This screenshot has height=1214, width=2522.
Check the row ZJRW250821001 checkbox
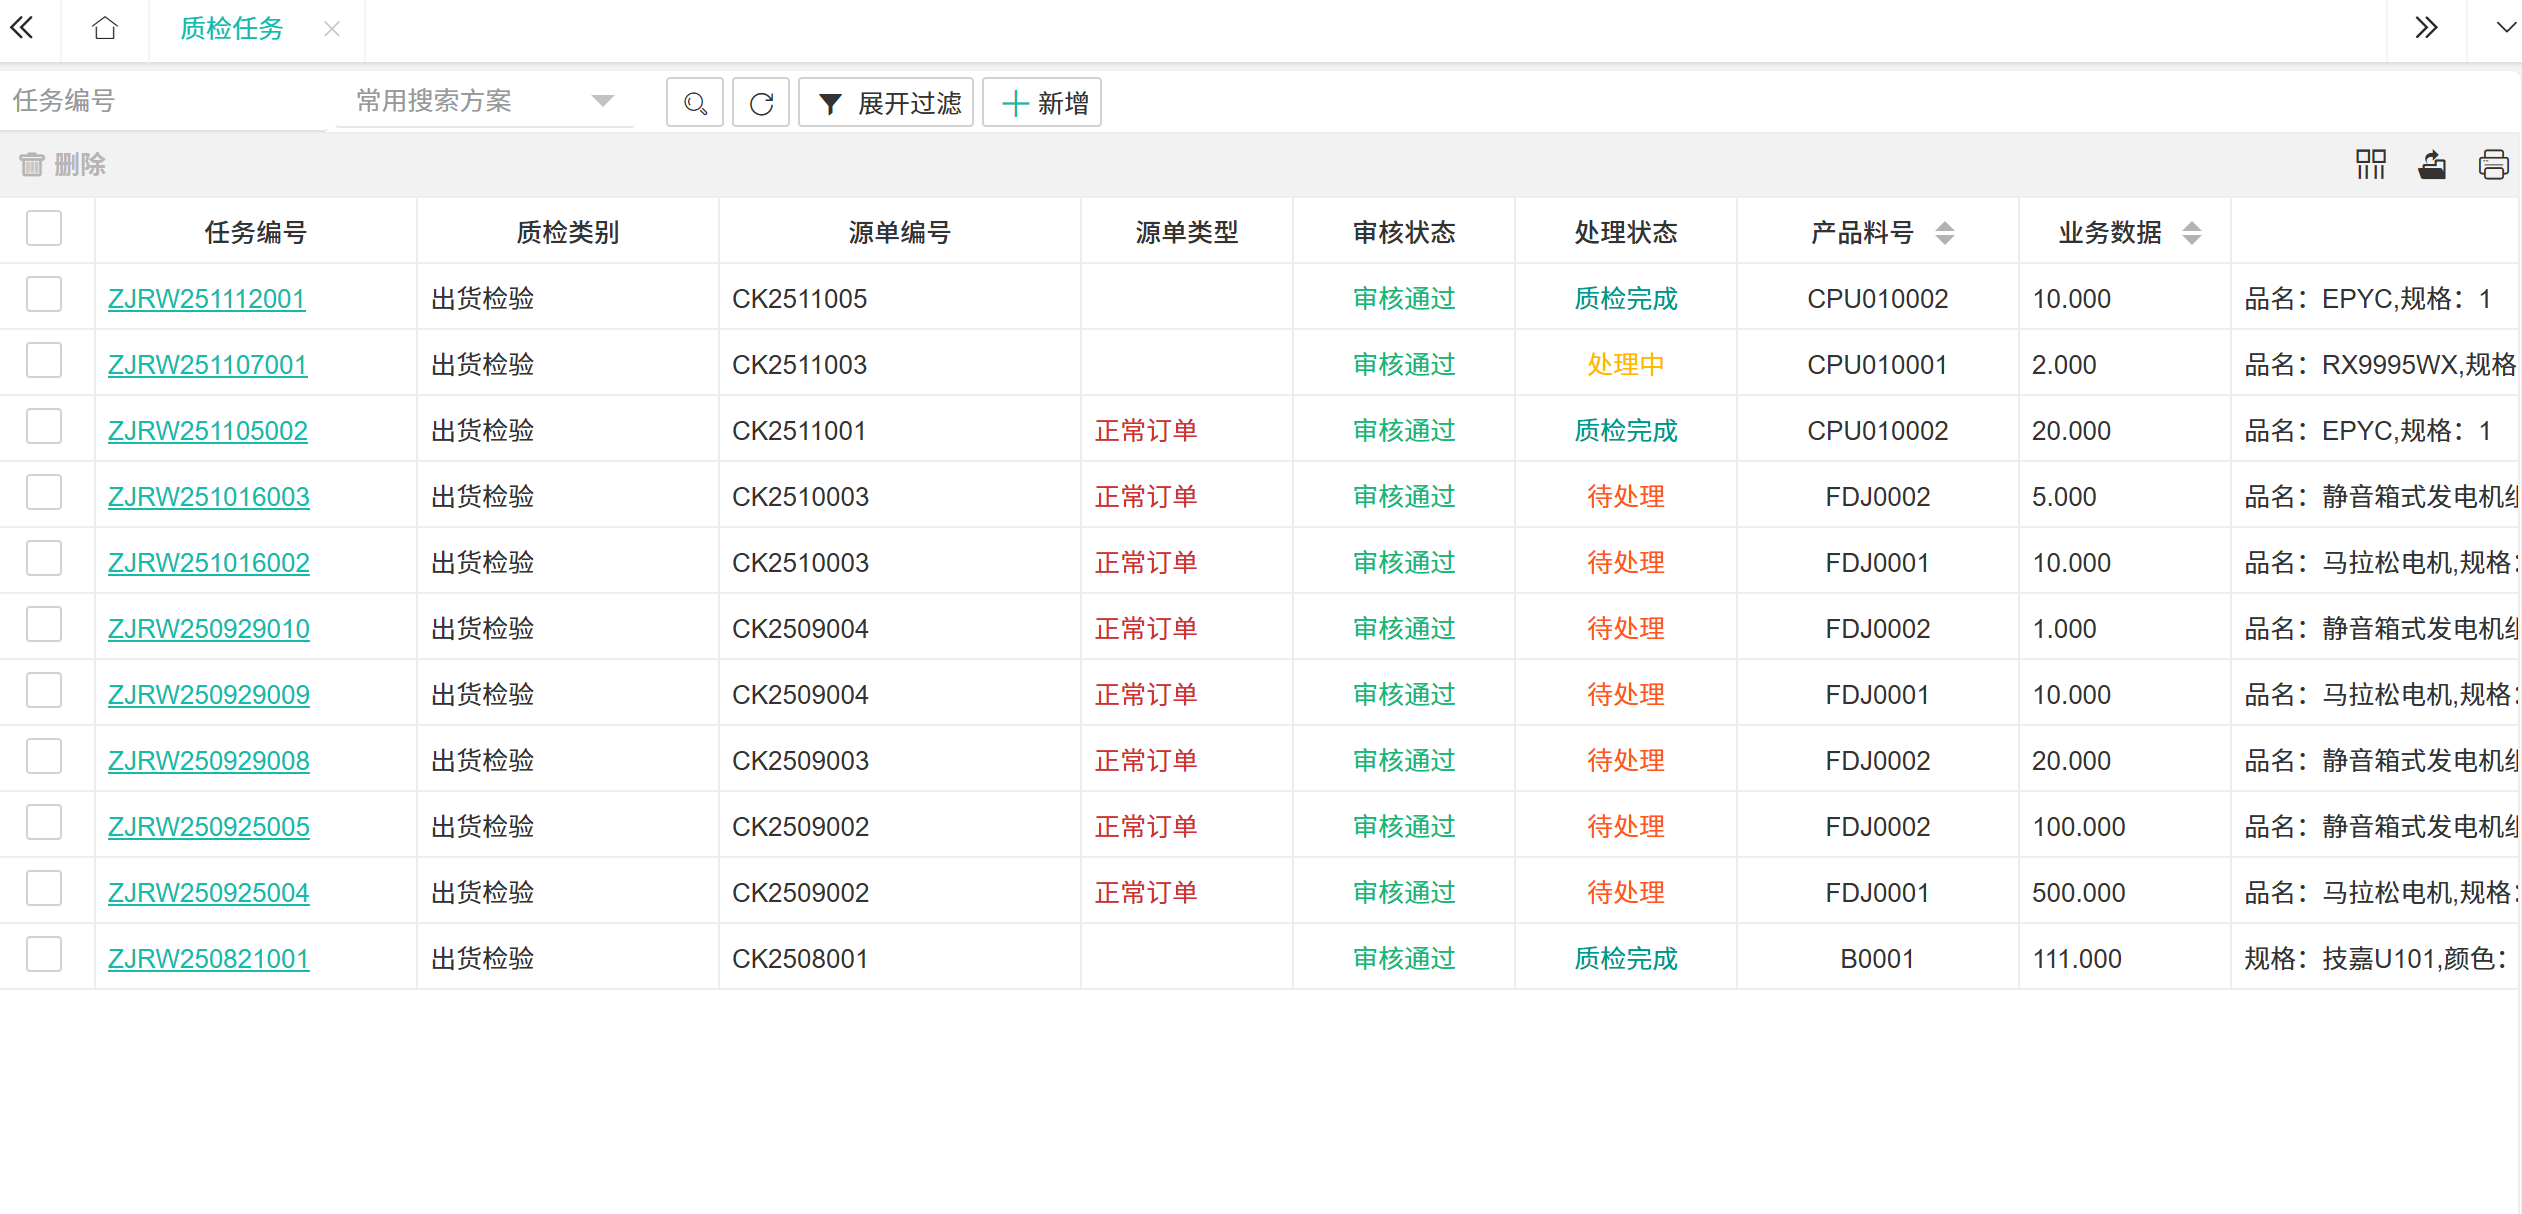tap(44, 956)
